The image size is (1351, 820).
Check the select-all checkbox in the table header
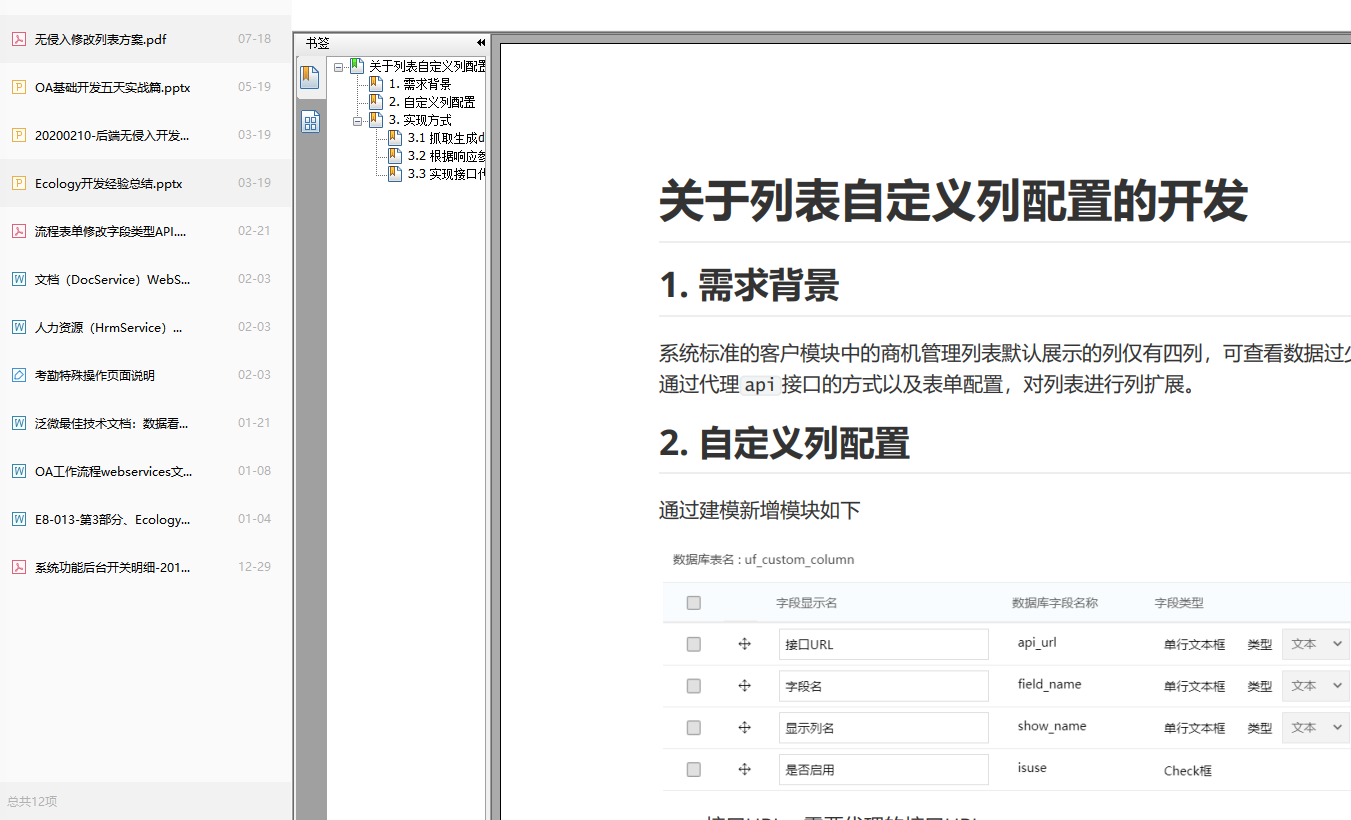(693, 603)
